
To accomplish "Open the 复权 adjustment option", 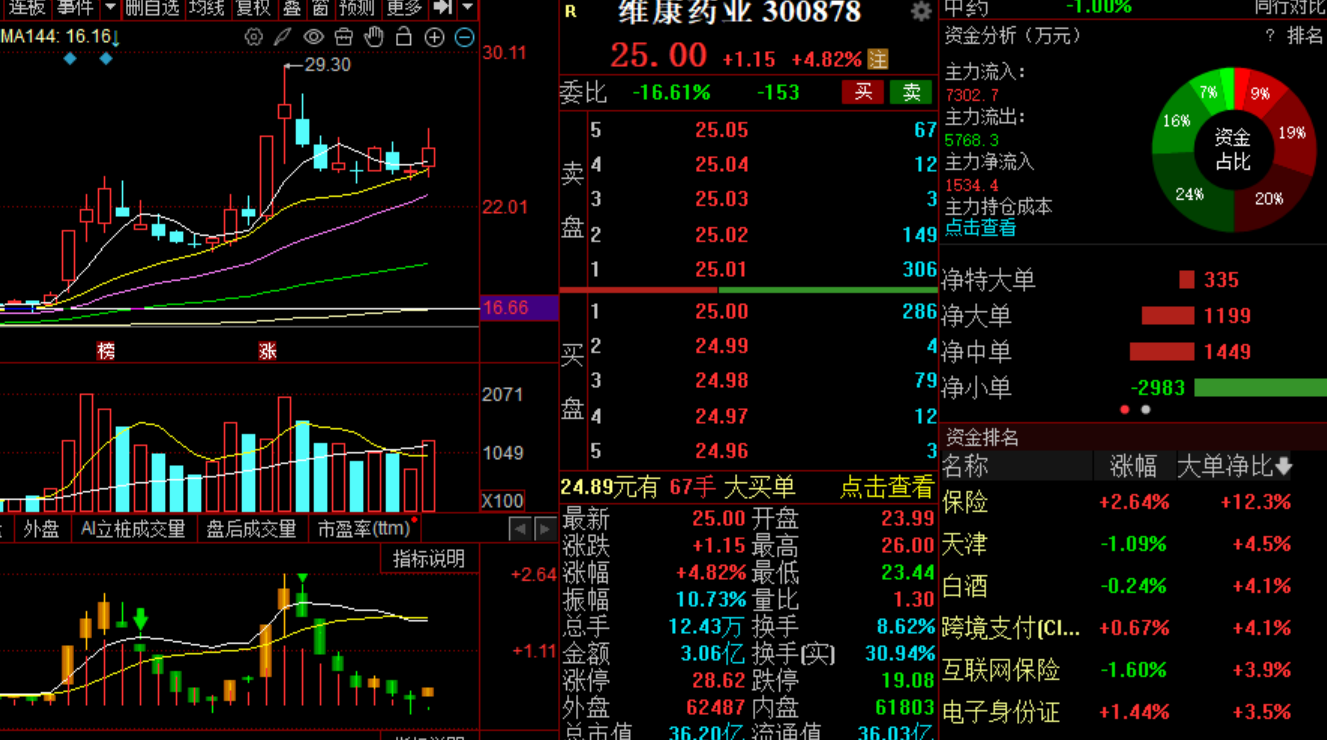I will tap(253, 8).
